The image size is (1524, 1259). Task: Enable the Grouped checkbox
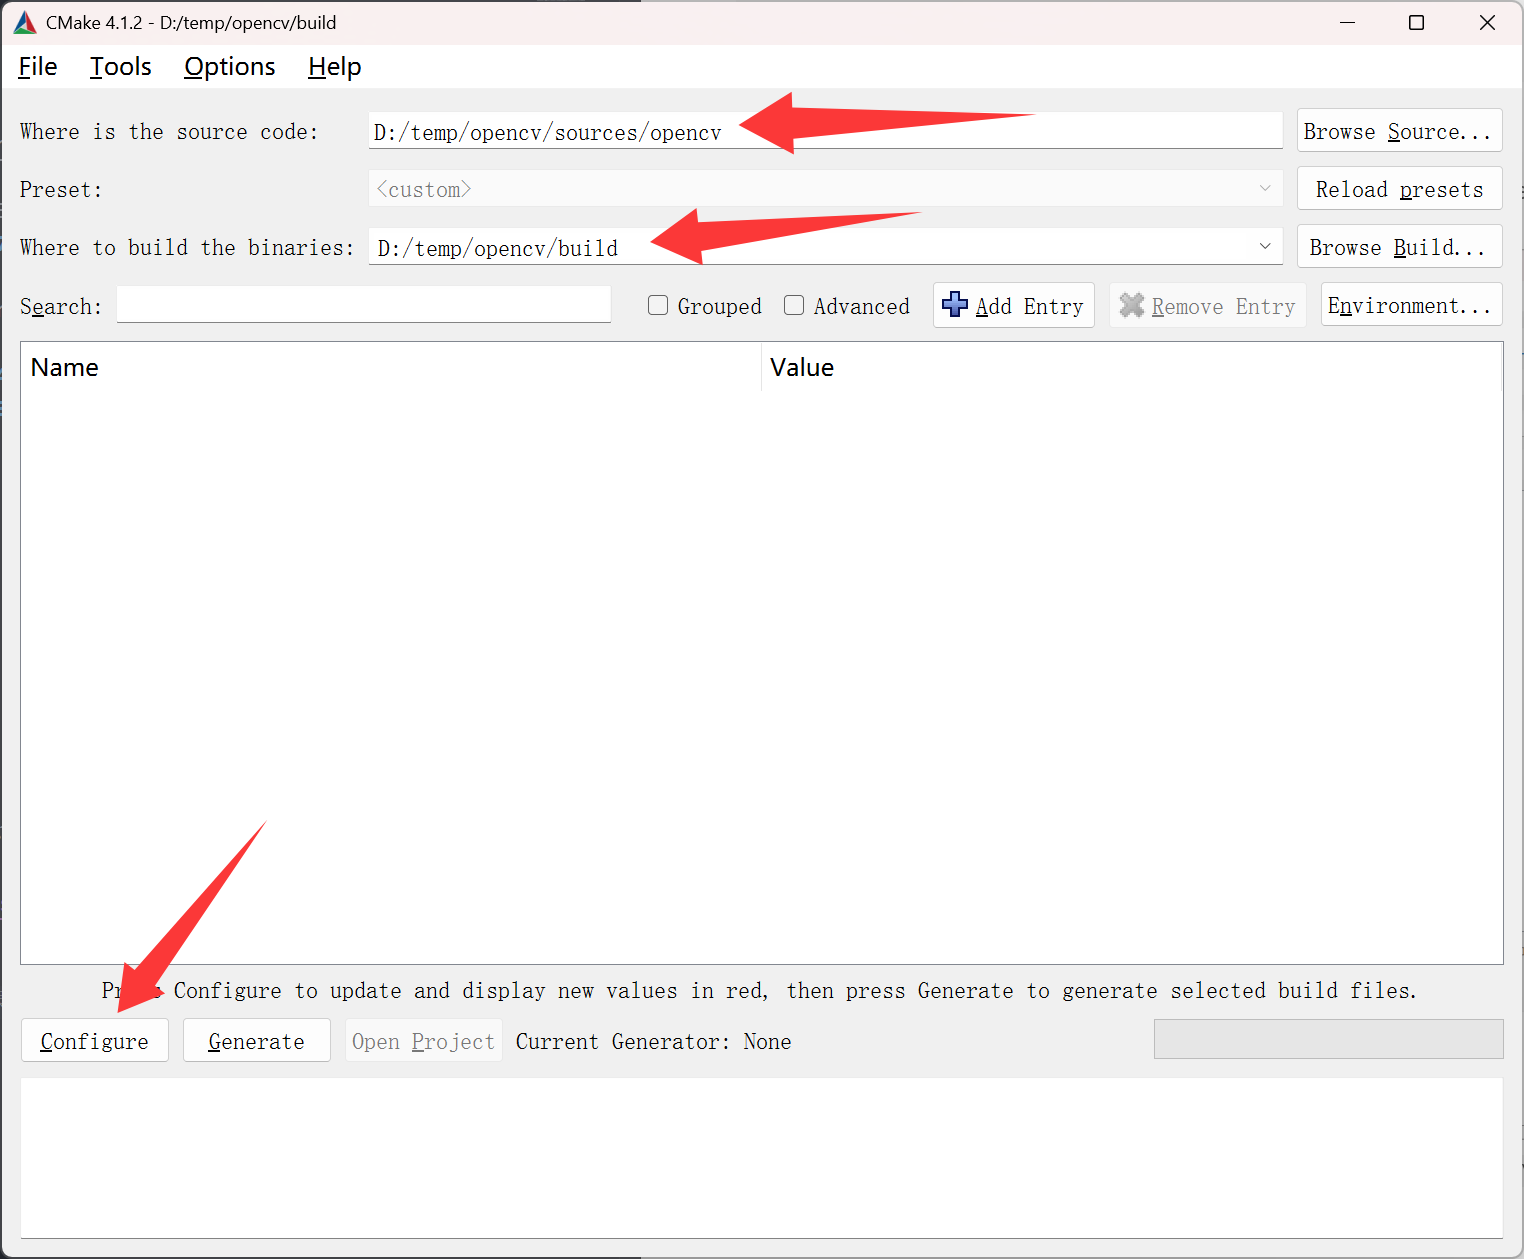pos(658,306)
